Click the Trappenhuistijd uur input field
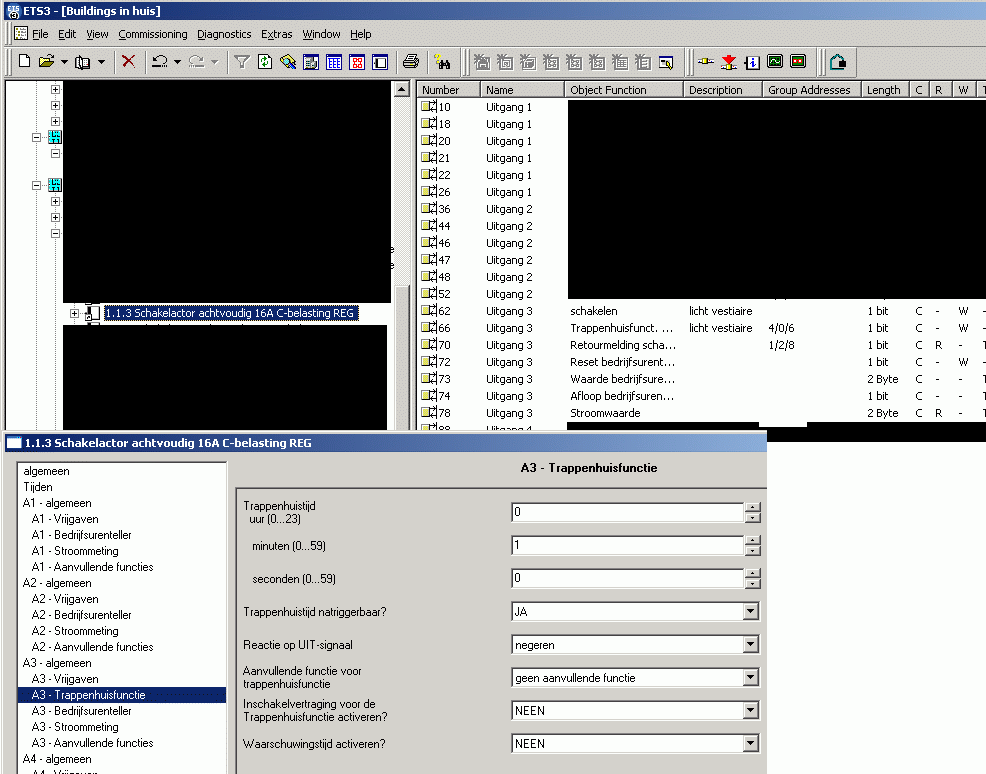 pos(628,512)
